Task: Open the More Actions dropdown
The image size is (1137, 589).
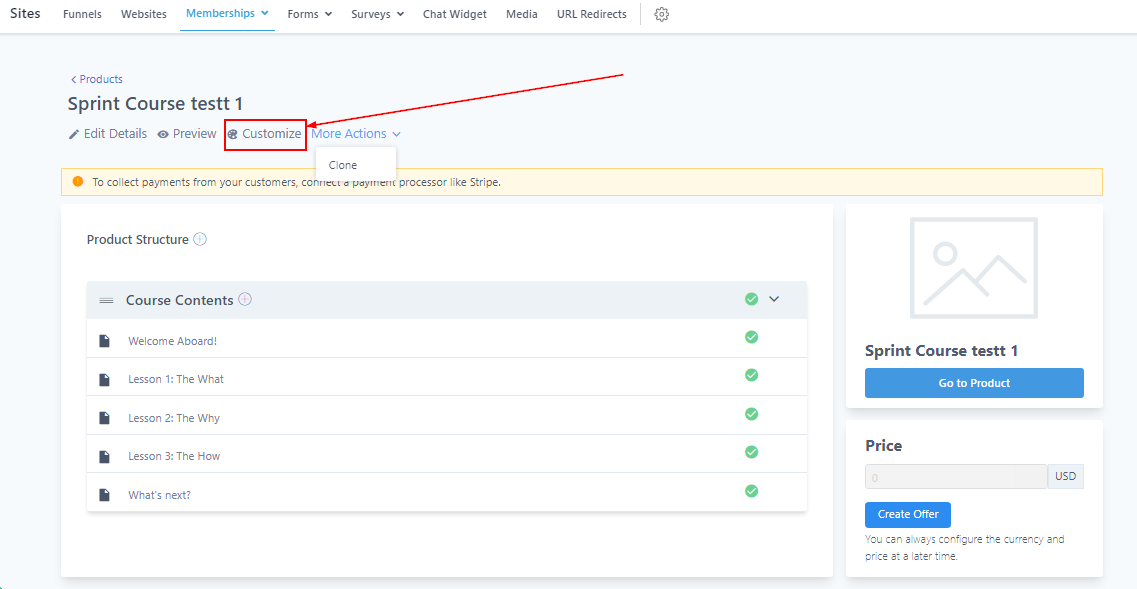Action: (x=355, y=134)
